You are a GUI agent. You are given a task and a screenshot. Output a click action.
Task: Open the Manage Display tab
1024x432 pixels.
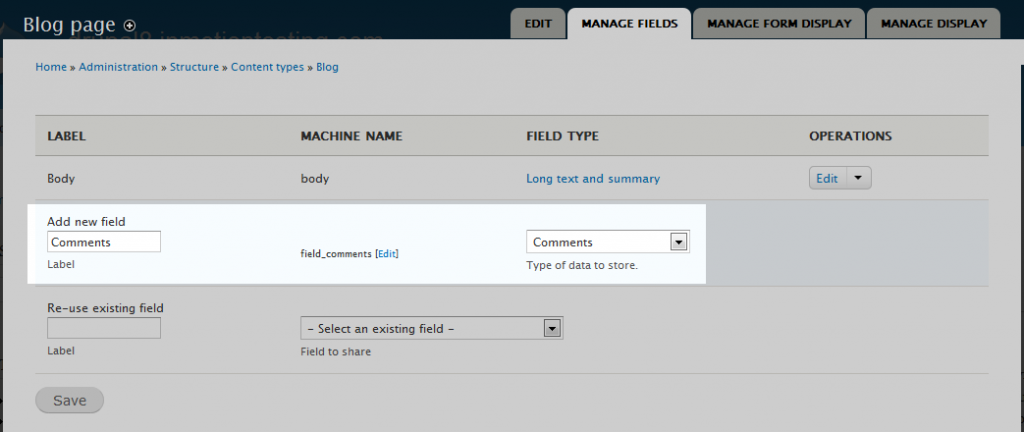click(933, 23)
